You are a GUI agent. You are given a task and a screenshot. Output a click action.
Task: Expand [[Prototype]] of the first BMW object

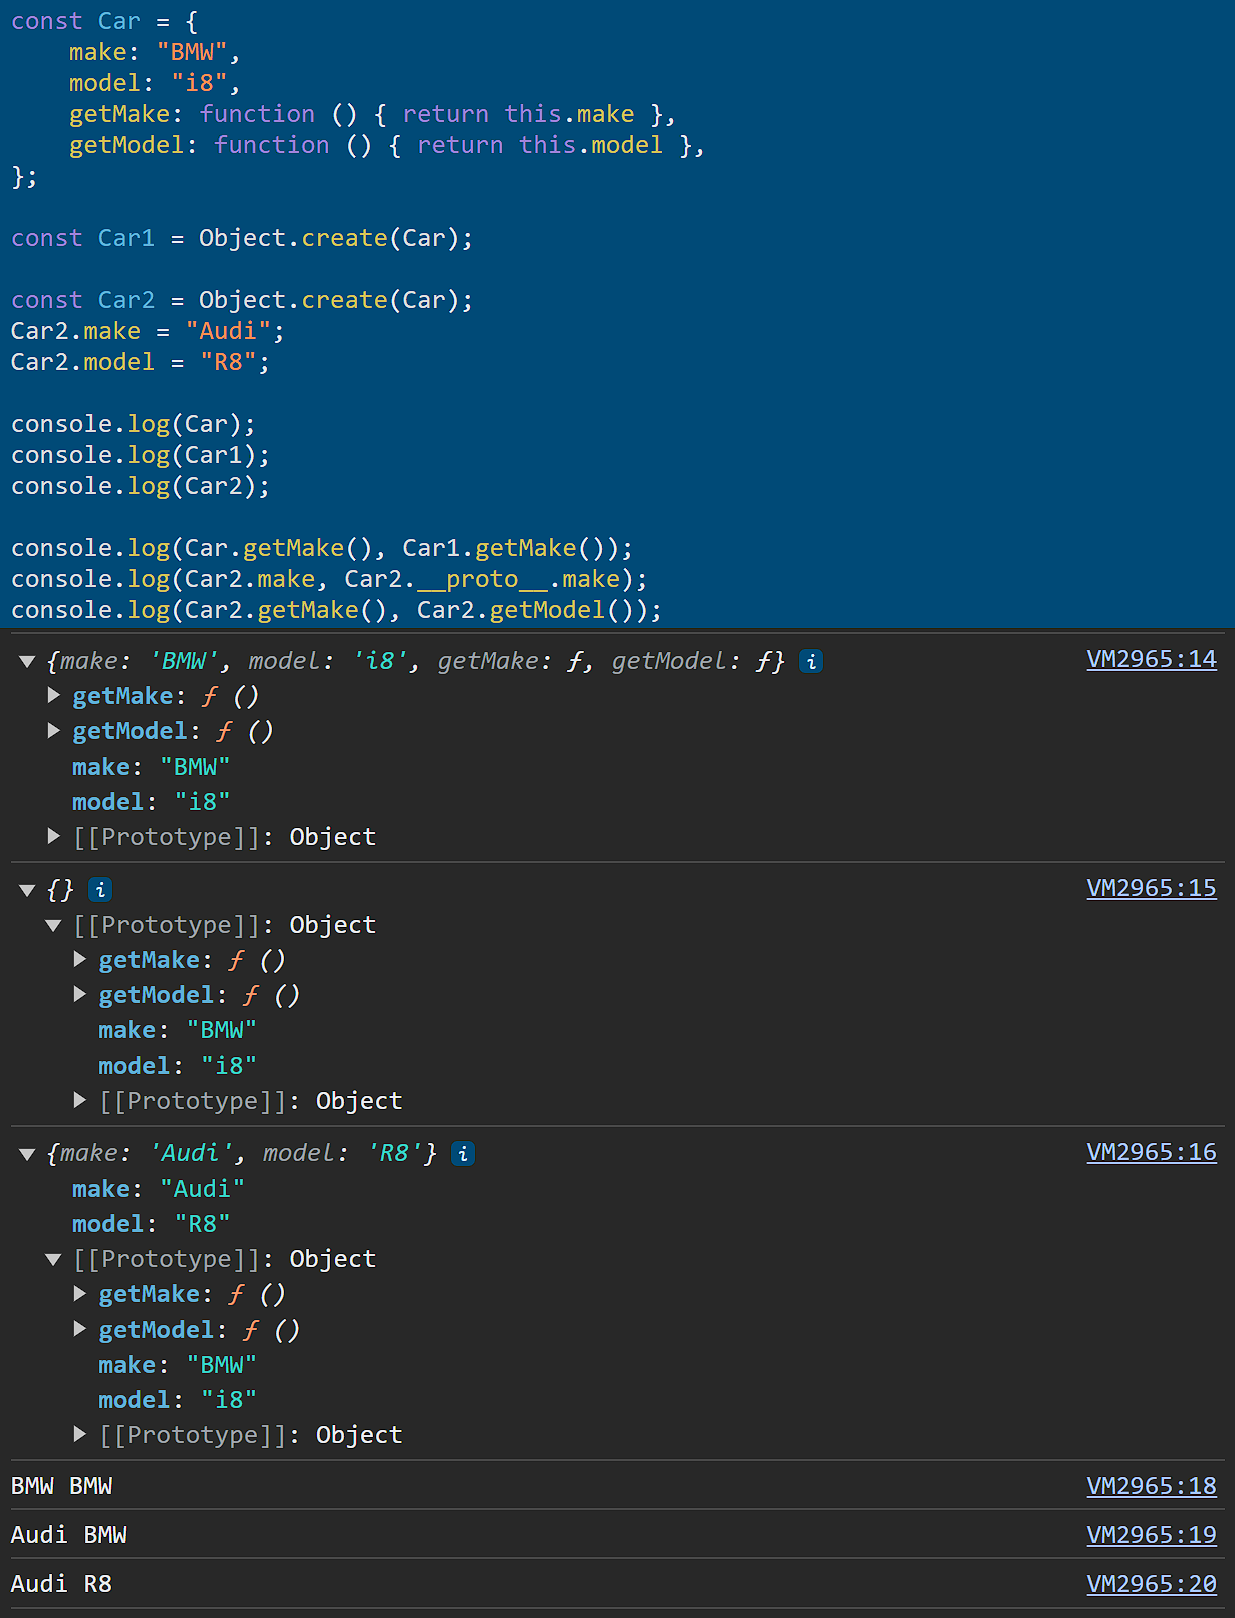54,836
